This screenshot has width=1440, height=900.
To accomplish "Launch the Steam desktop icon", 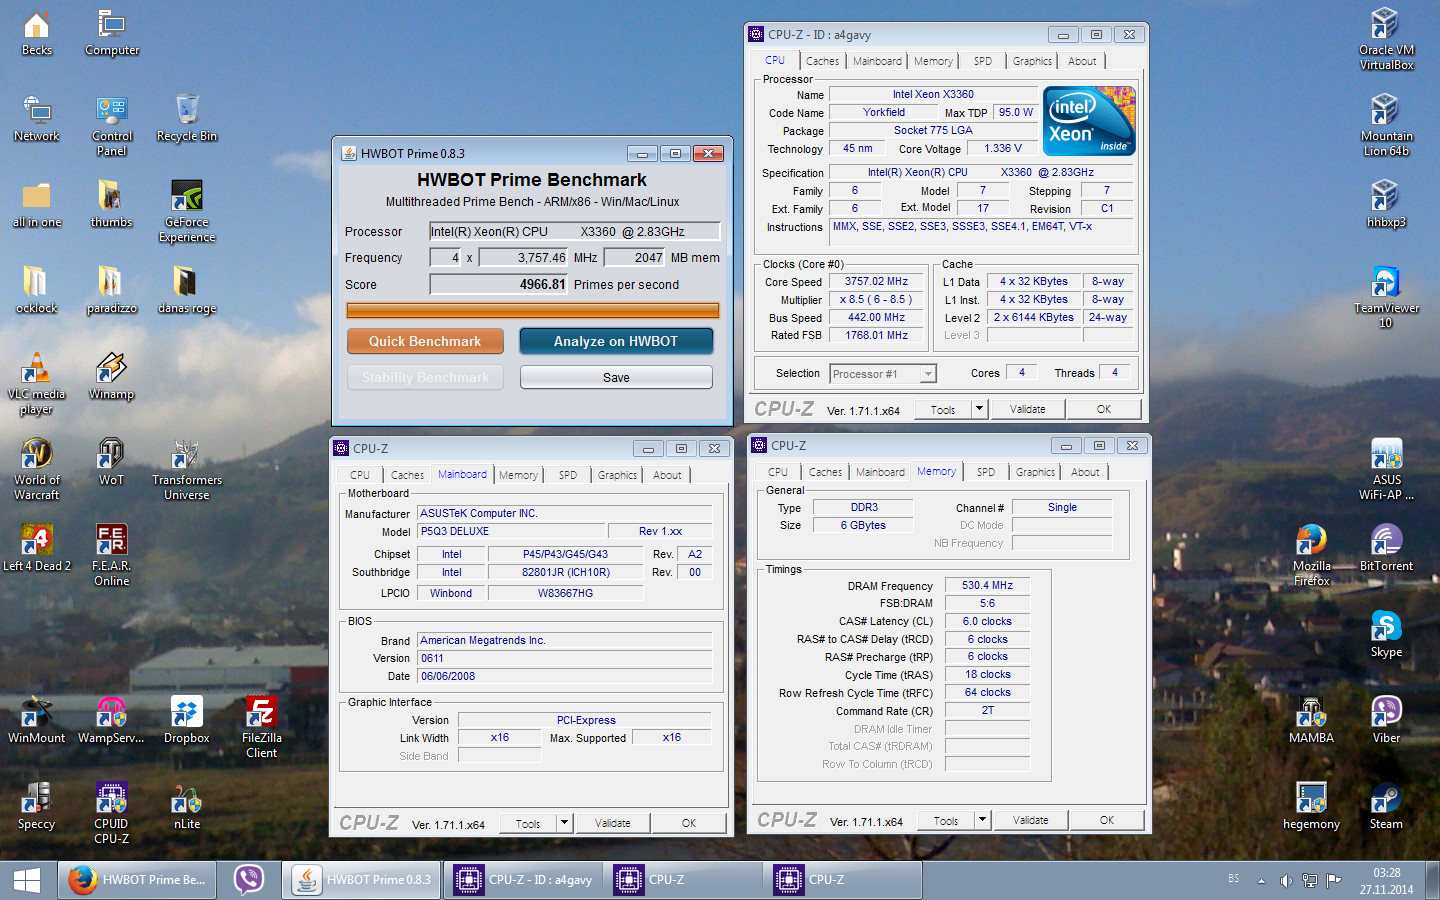I will (1386, 806).
